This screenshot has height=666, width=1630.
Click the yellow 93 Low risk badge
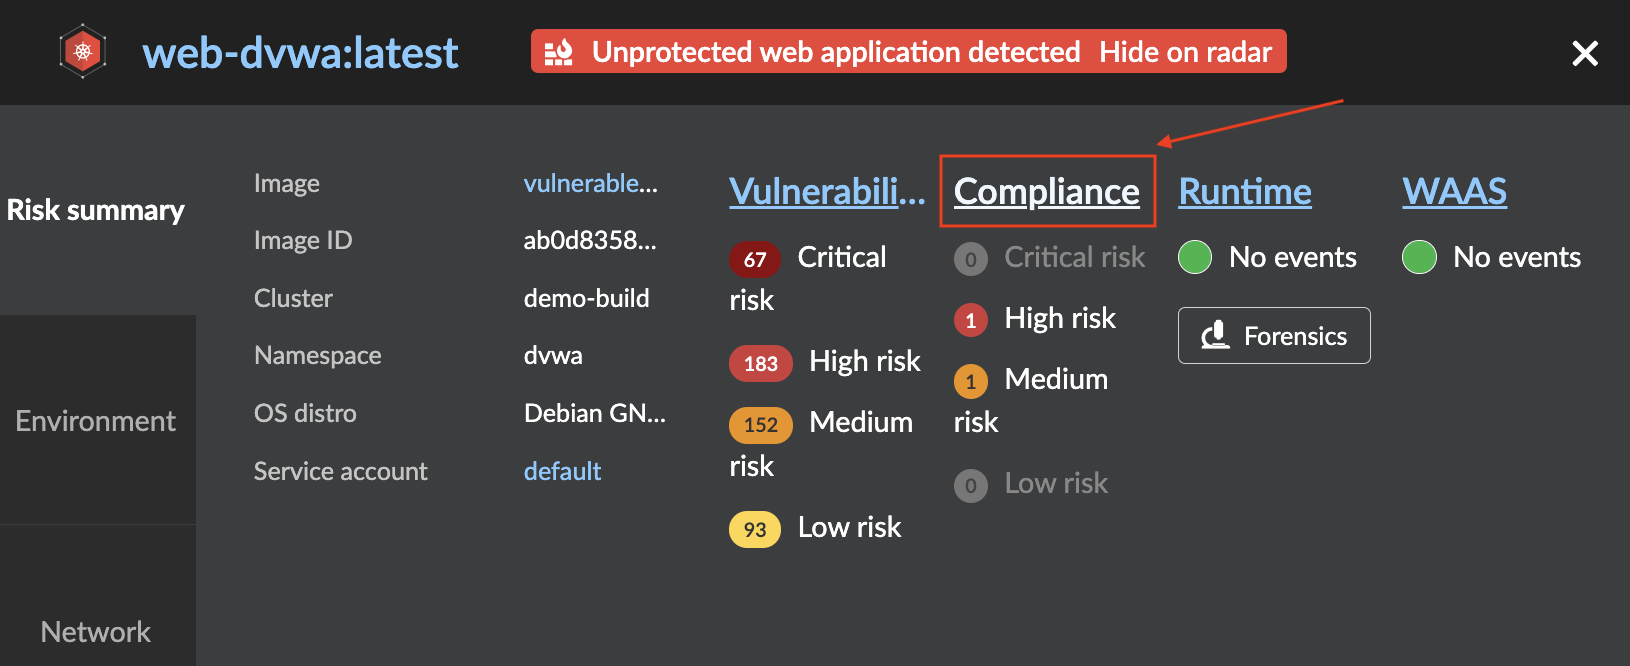(755, 529)
